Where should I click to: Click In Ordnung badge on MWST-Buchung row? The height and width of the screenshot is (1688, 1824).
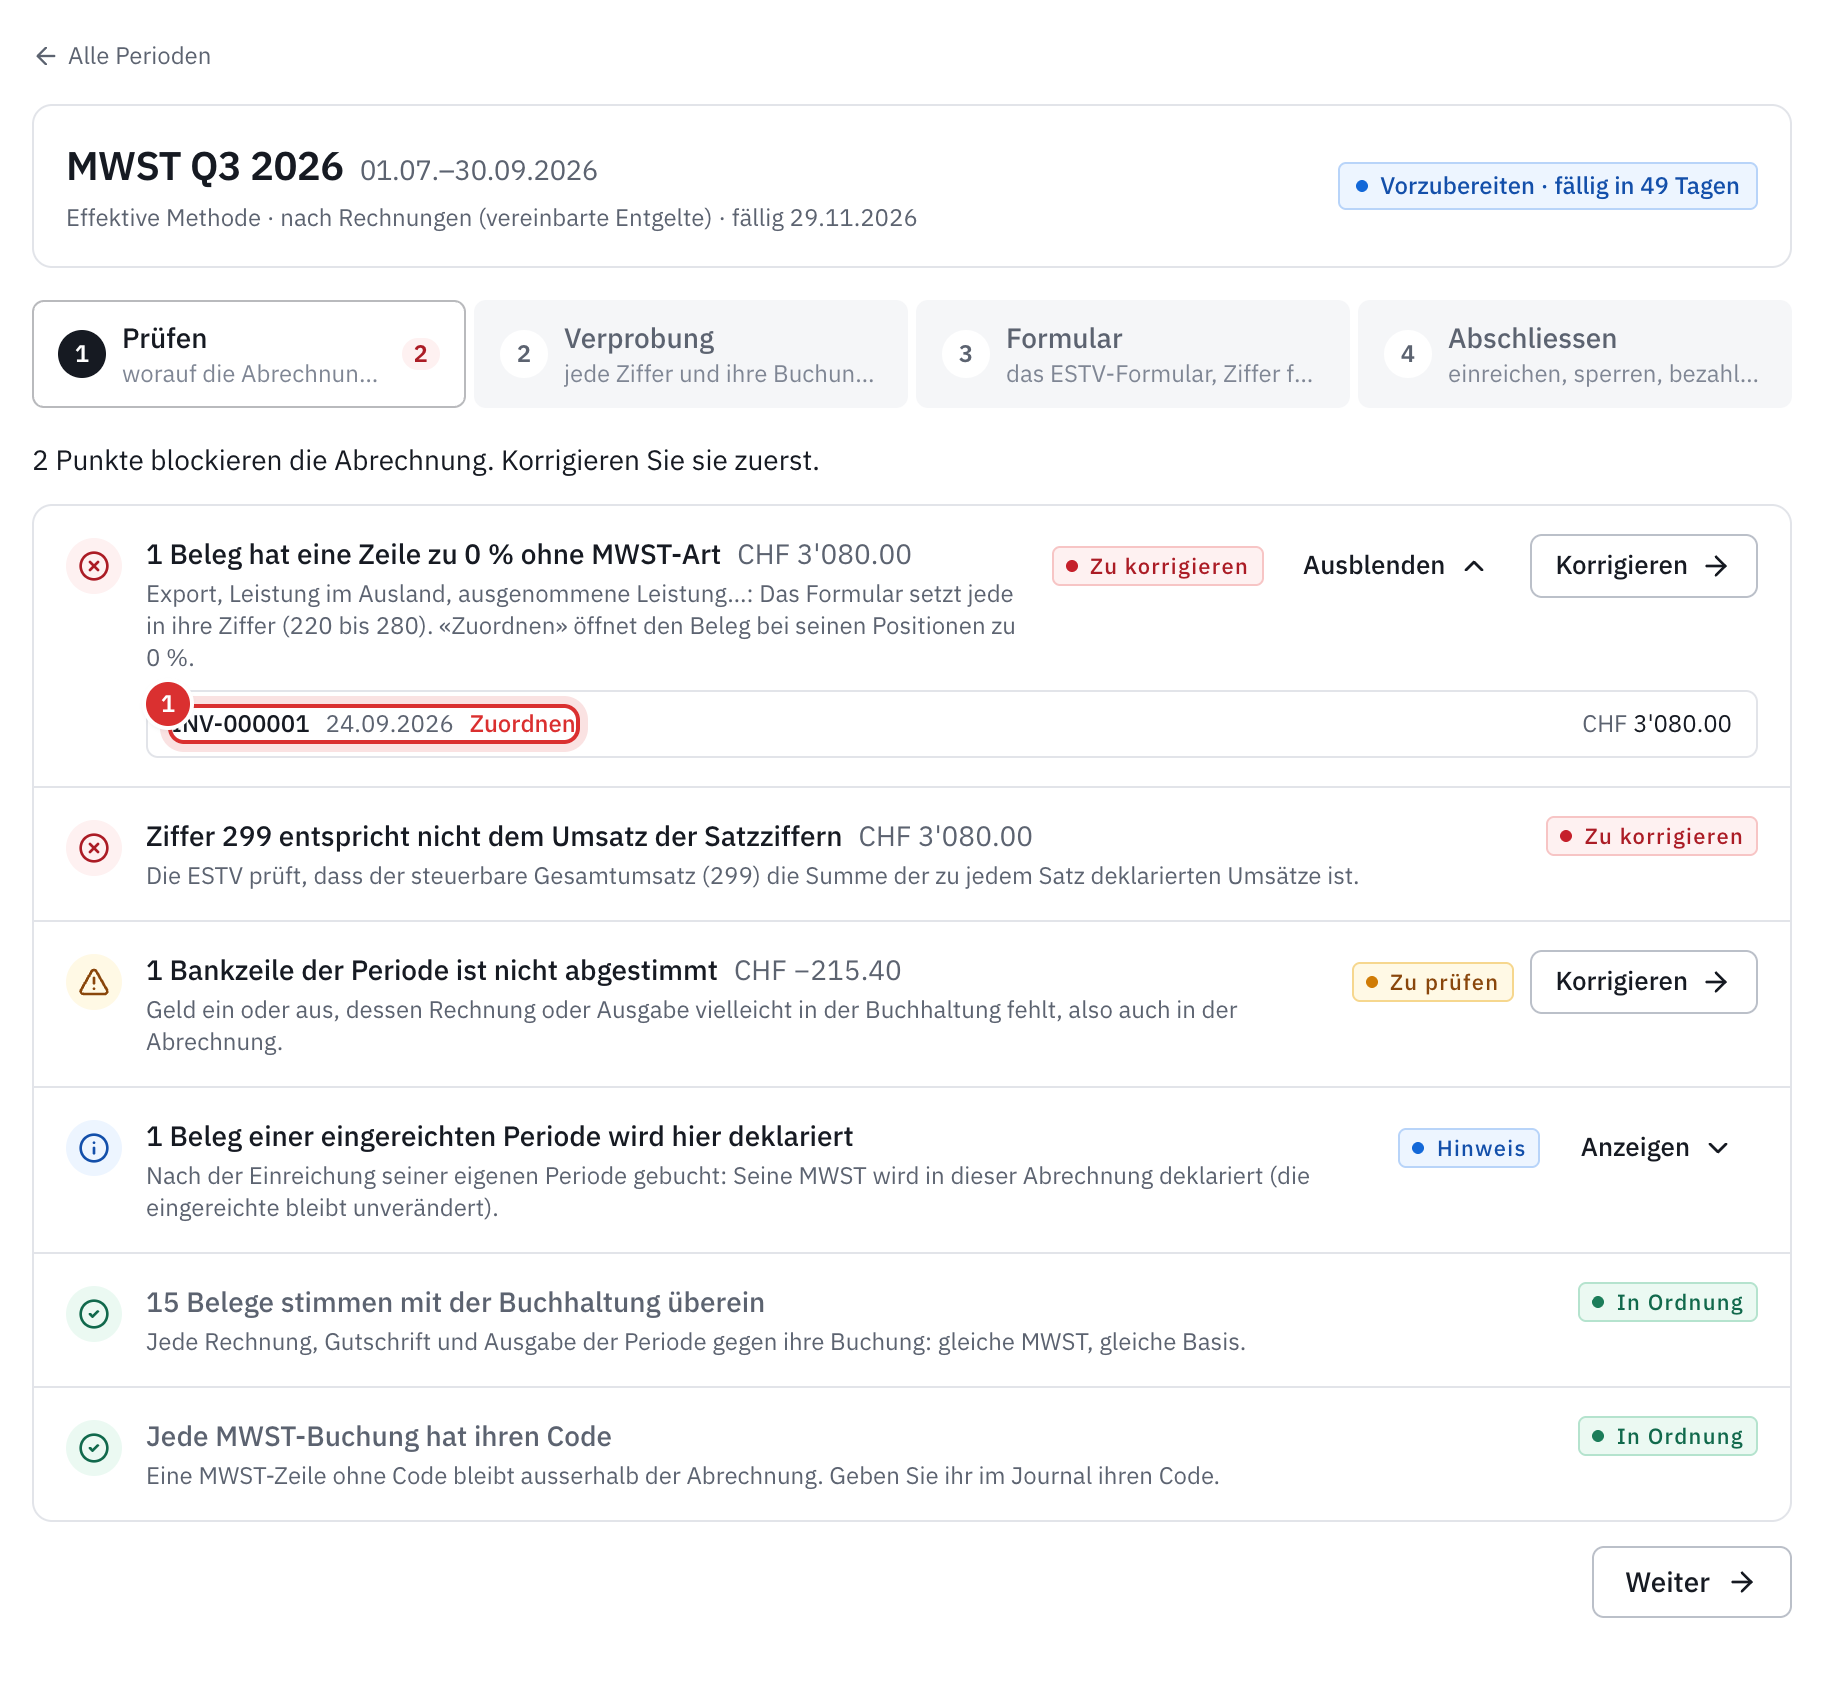pyautogui.click(x=1667, y=1436)
